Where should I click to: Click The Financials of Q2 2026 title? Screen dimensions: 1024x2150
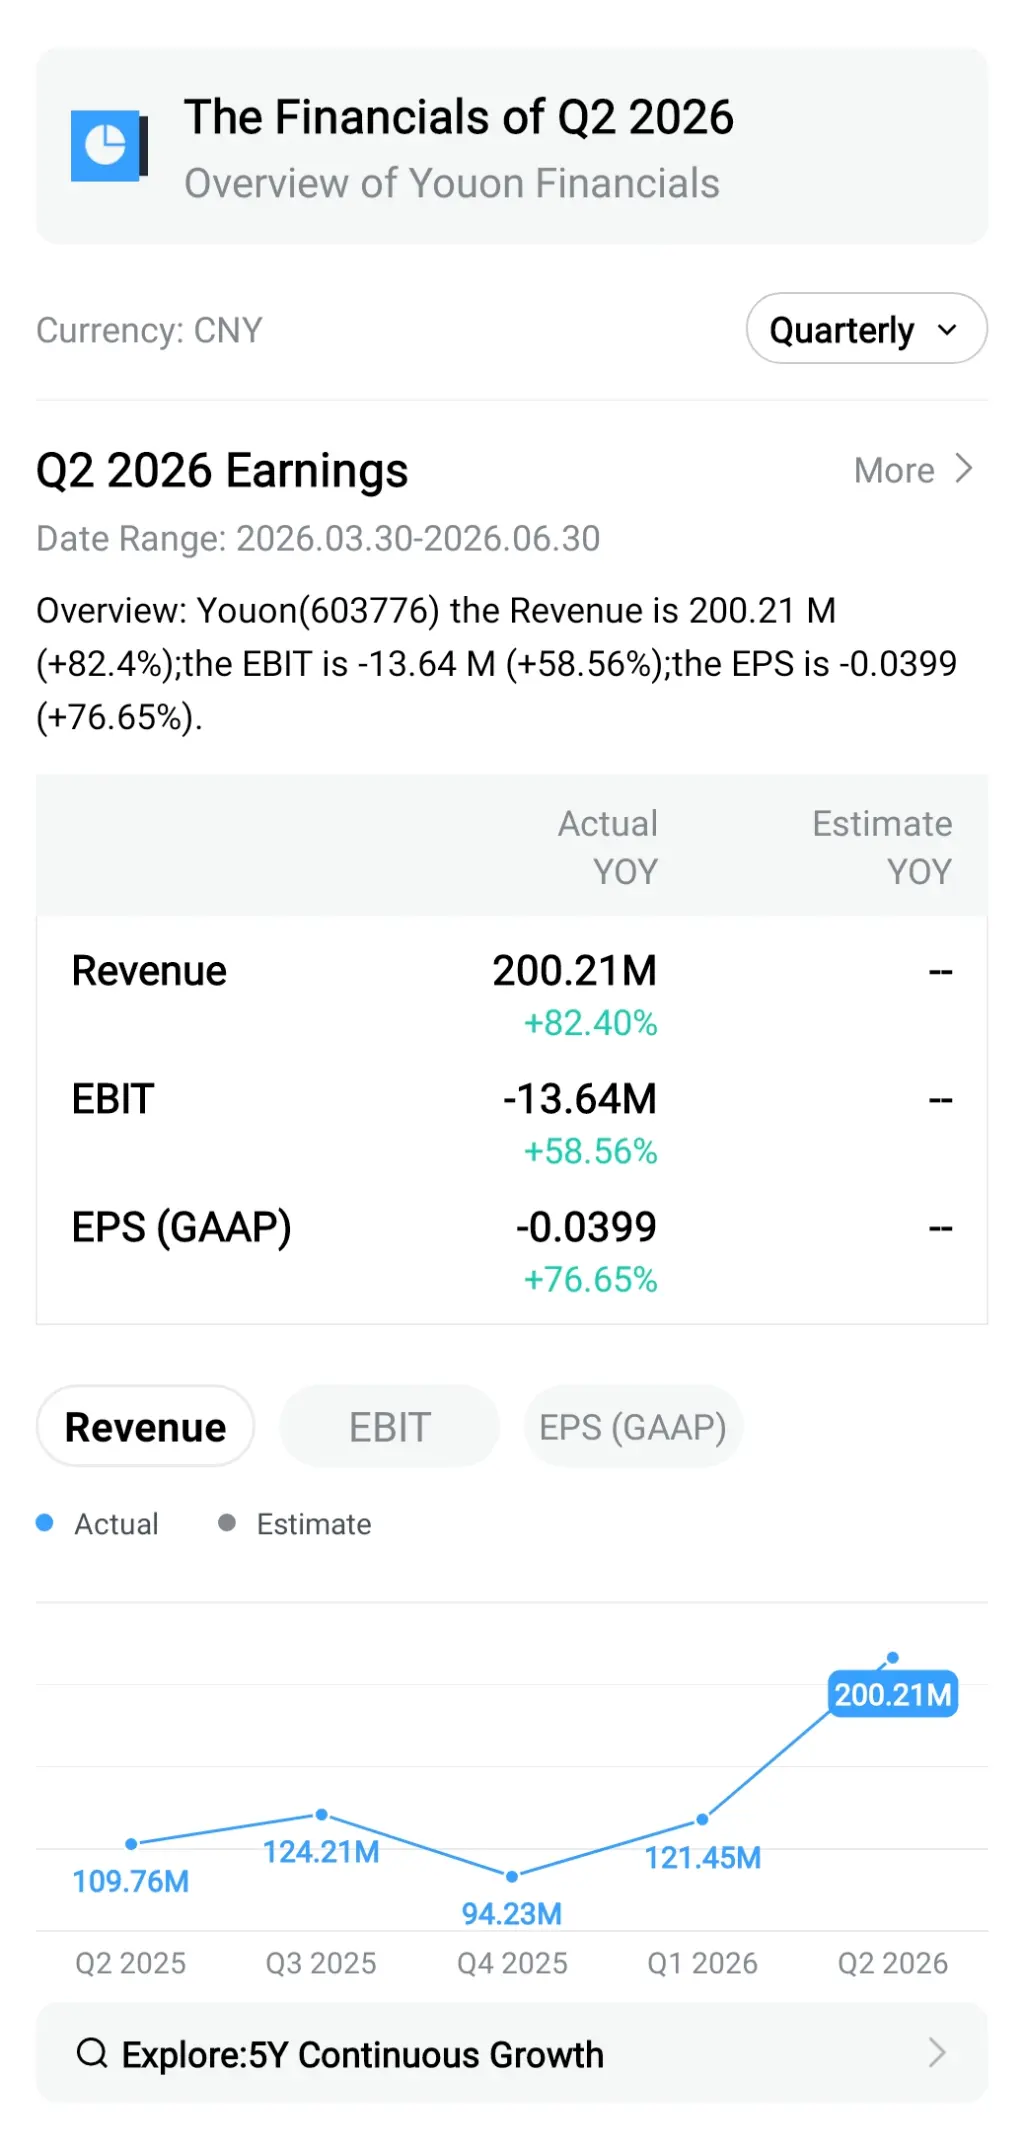click(x=459, y=117)
